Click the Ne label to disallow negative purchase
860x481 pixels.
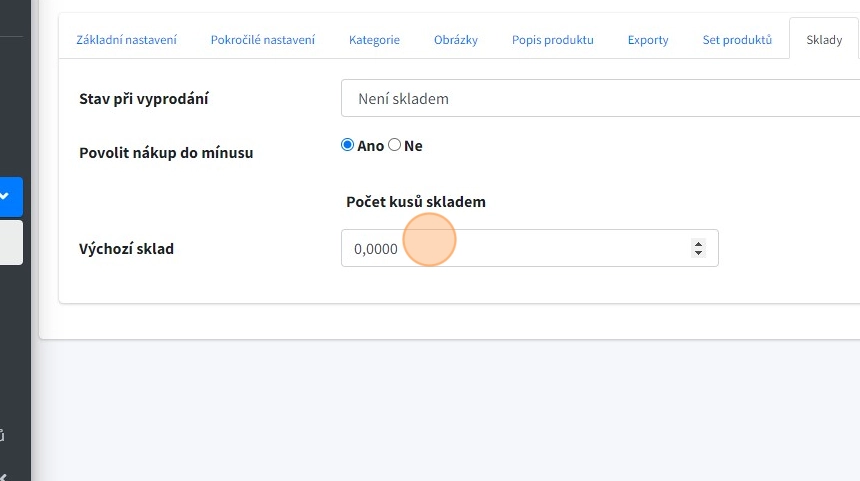pyautogui.click(x=413, y=146)
